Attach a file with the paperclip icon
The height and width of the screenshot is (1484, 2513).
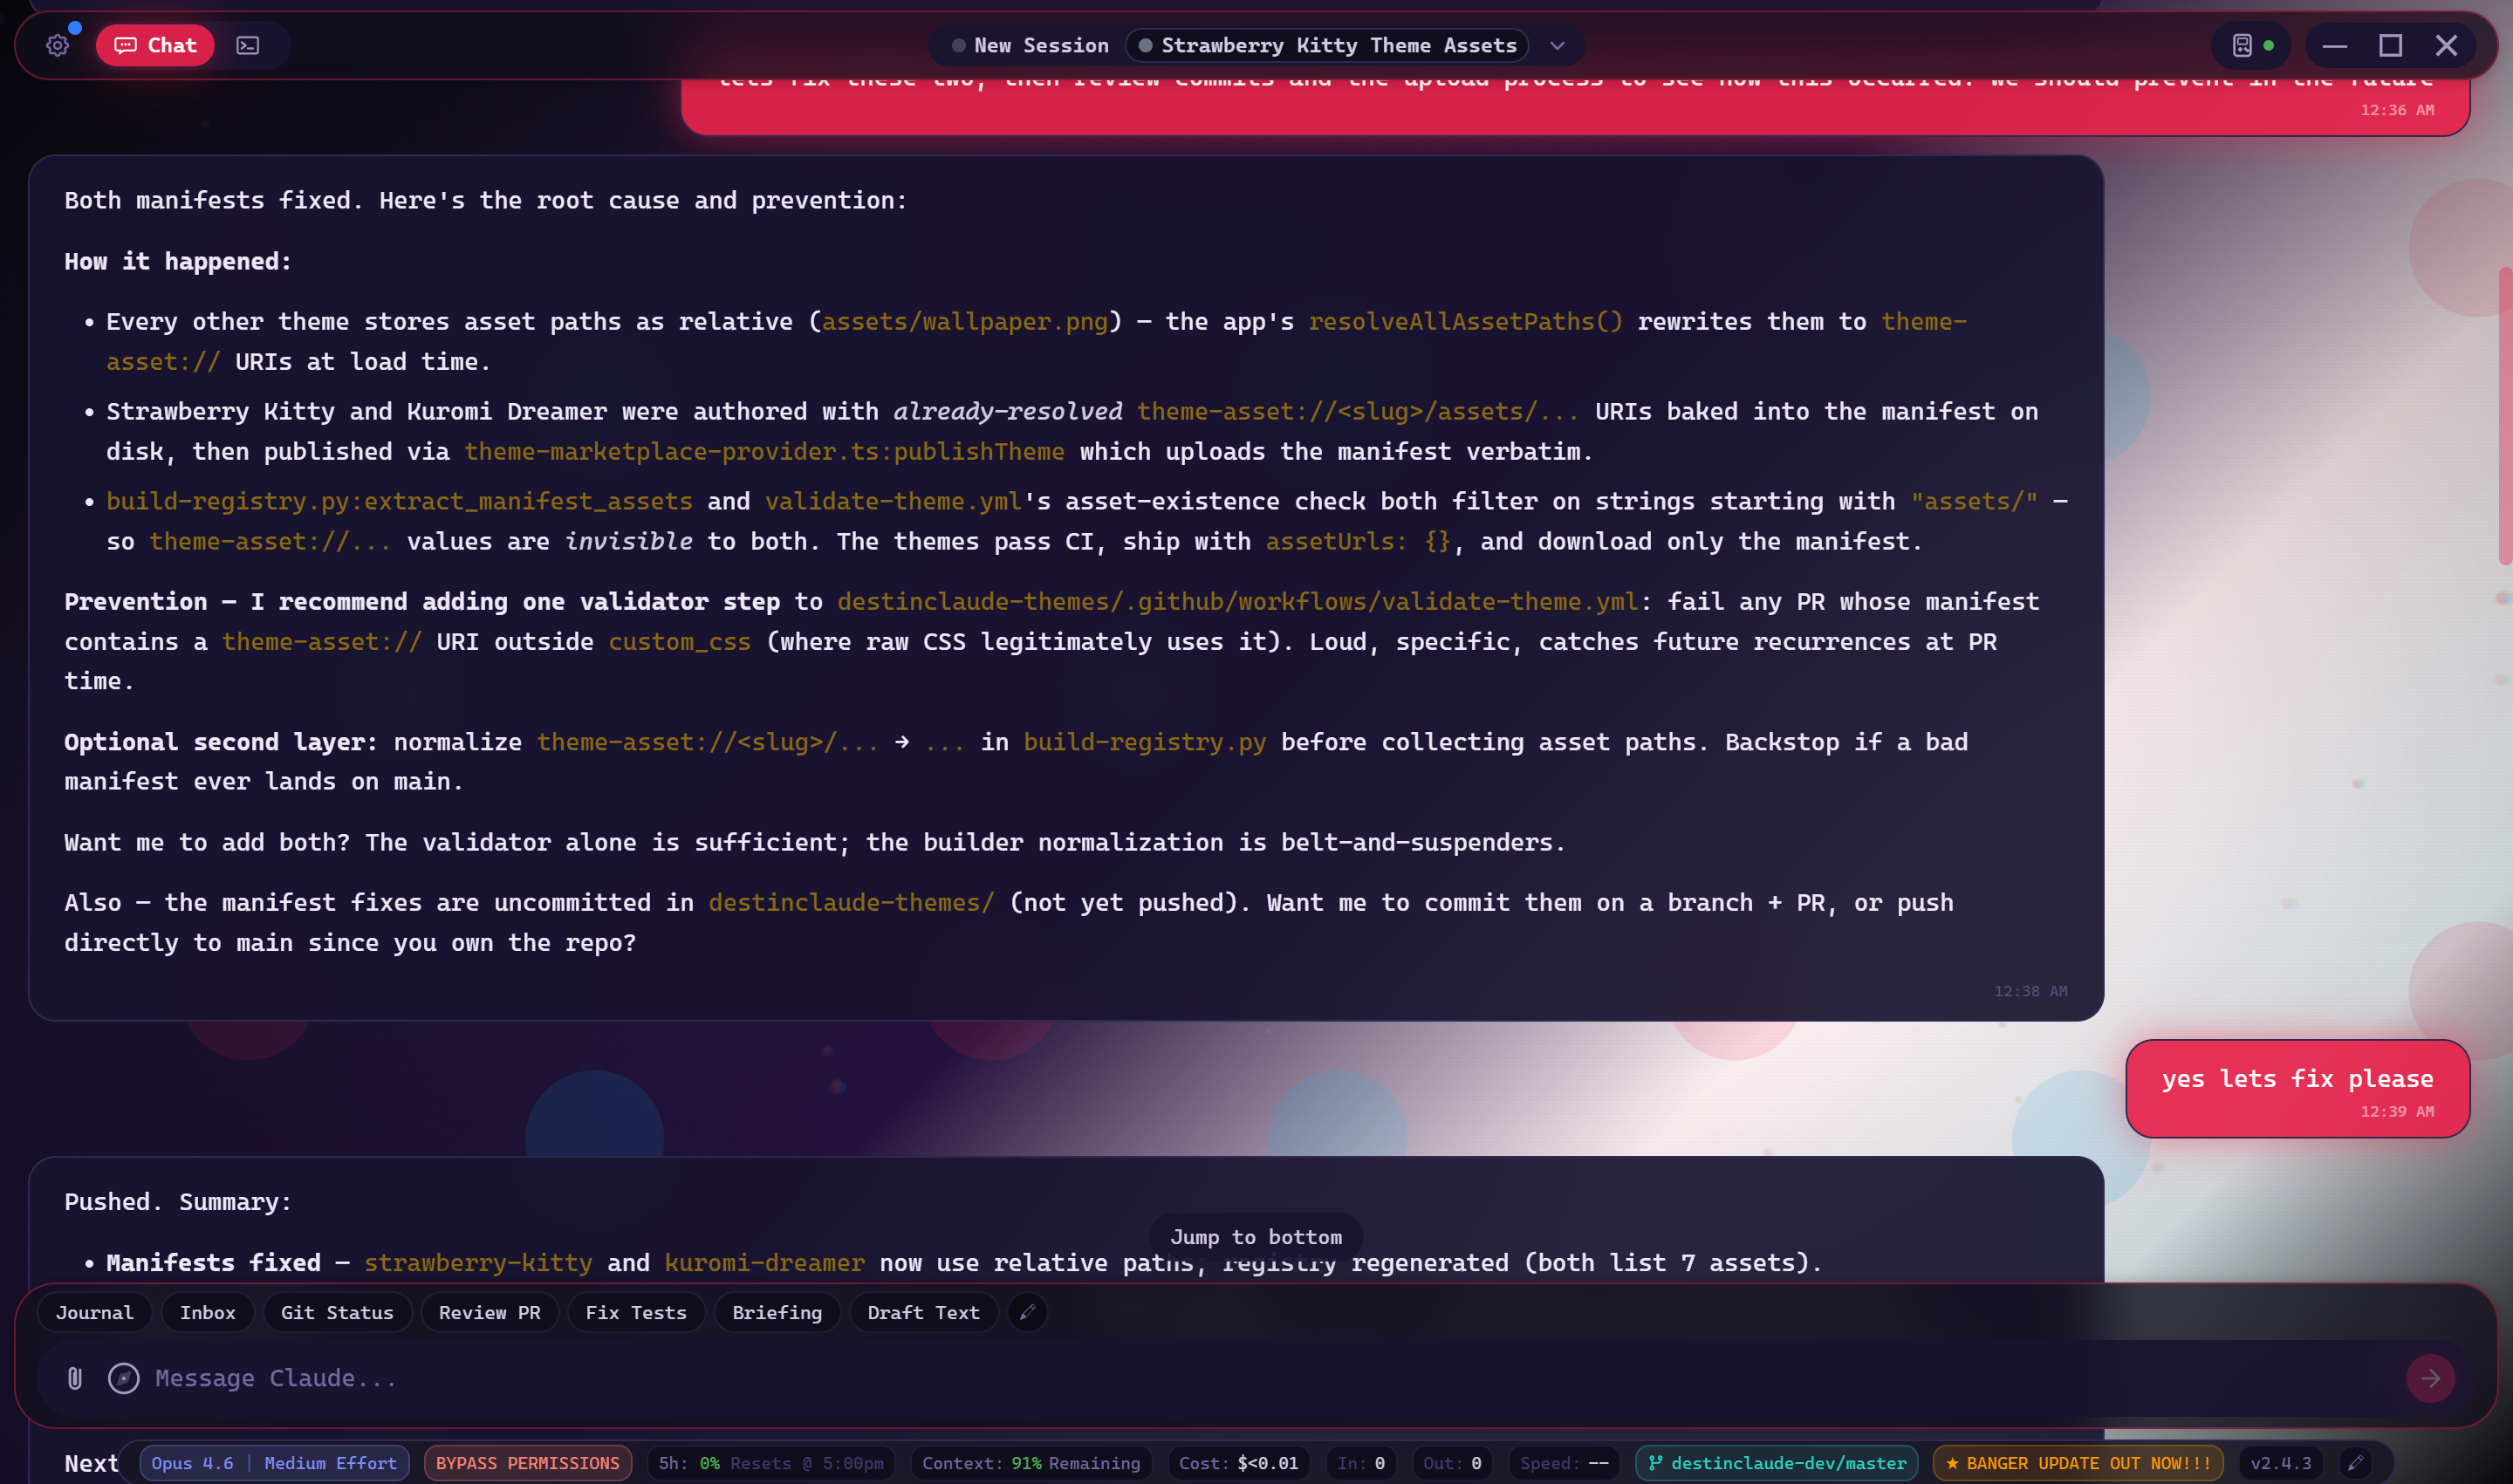click(x=73, y=1378)
